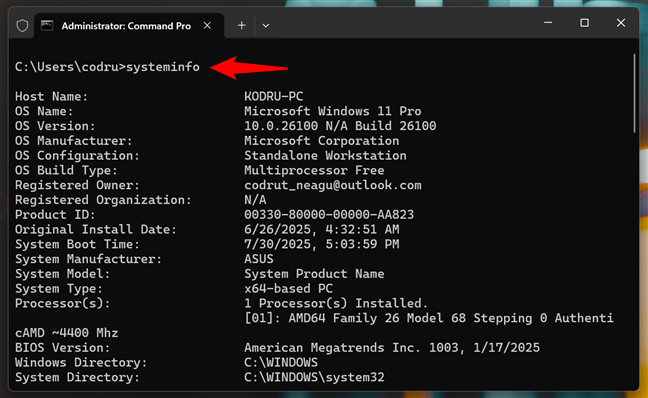Click the vertical scrollbar thumb

point(634,93)
